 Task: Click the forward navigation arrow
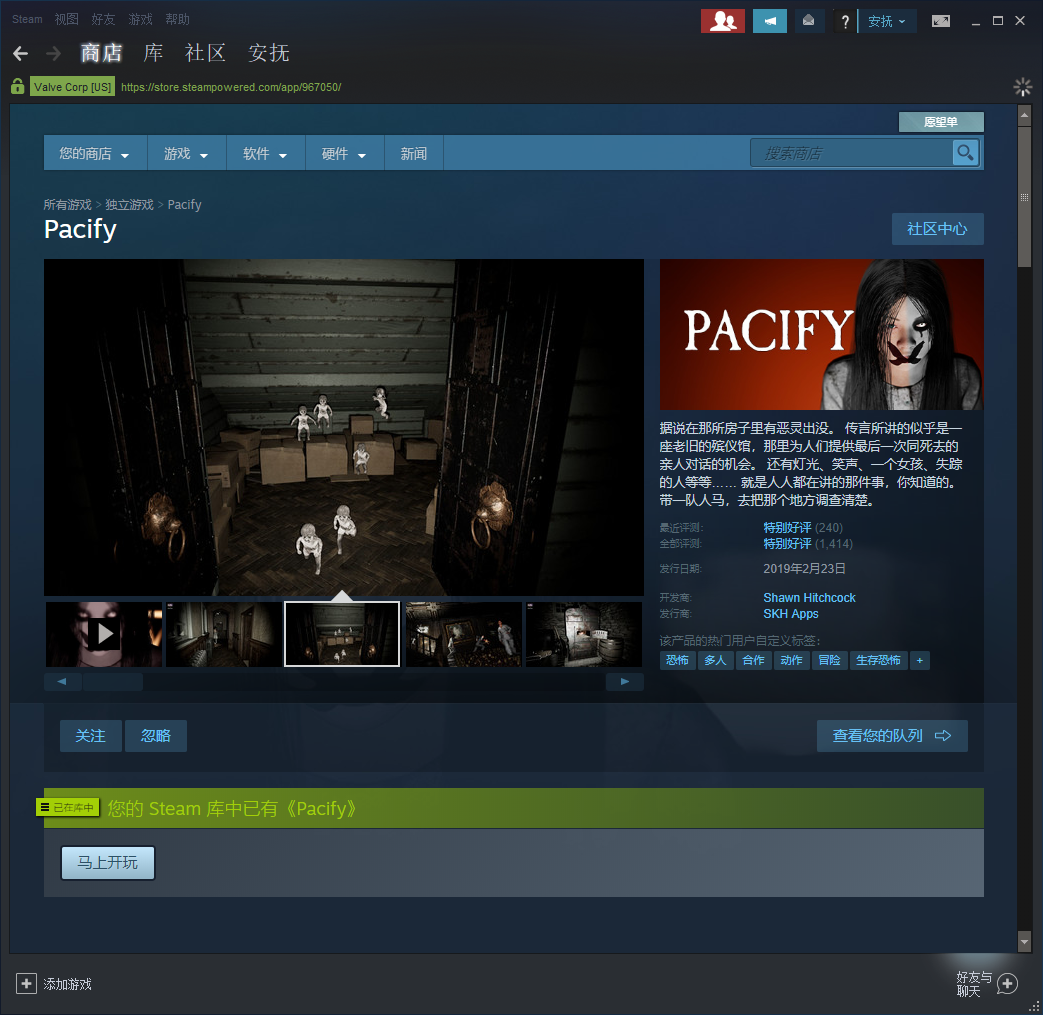coord(53,53)
